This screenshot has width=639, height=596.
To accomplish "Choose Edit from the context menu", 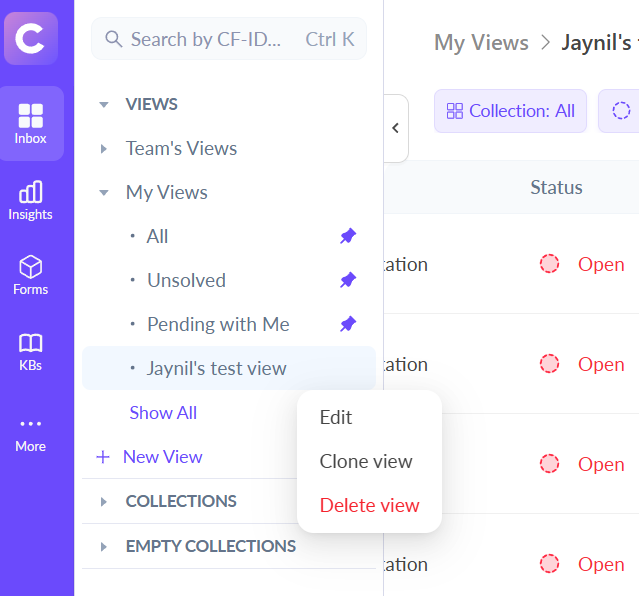I will (336, 417).
